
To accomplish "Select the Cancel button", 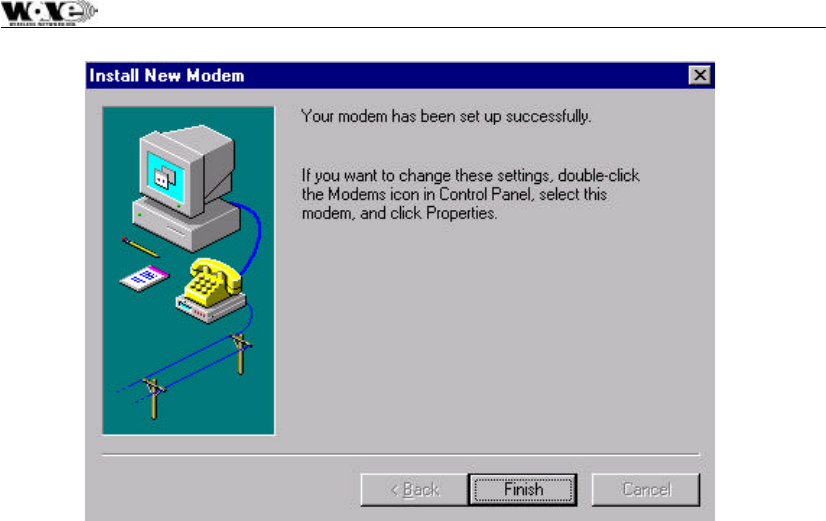I will tap(646, 489).
